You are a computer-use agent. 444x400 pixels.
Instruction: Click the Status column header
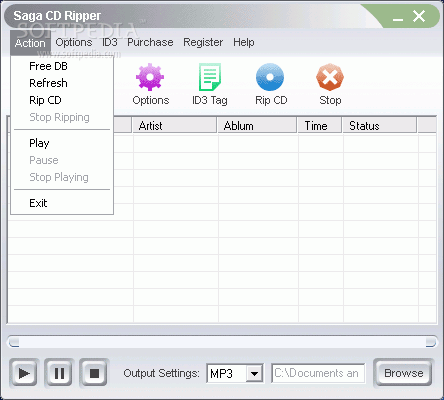[380, 126]
